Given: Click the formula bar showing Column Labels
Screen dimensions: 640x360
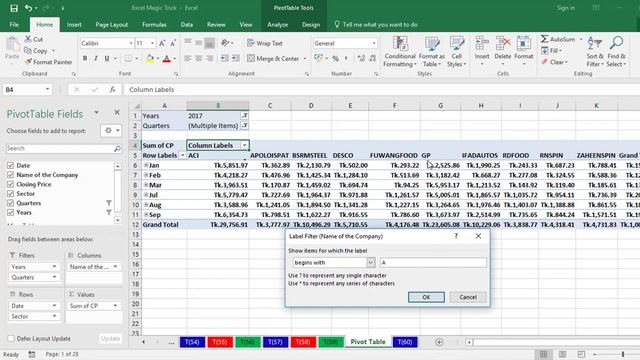Looking at the screenshot, I should 382,89.
